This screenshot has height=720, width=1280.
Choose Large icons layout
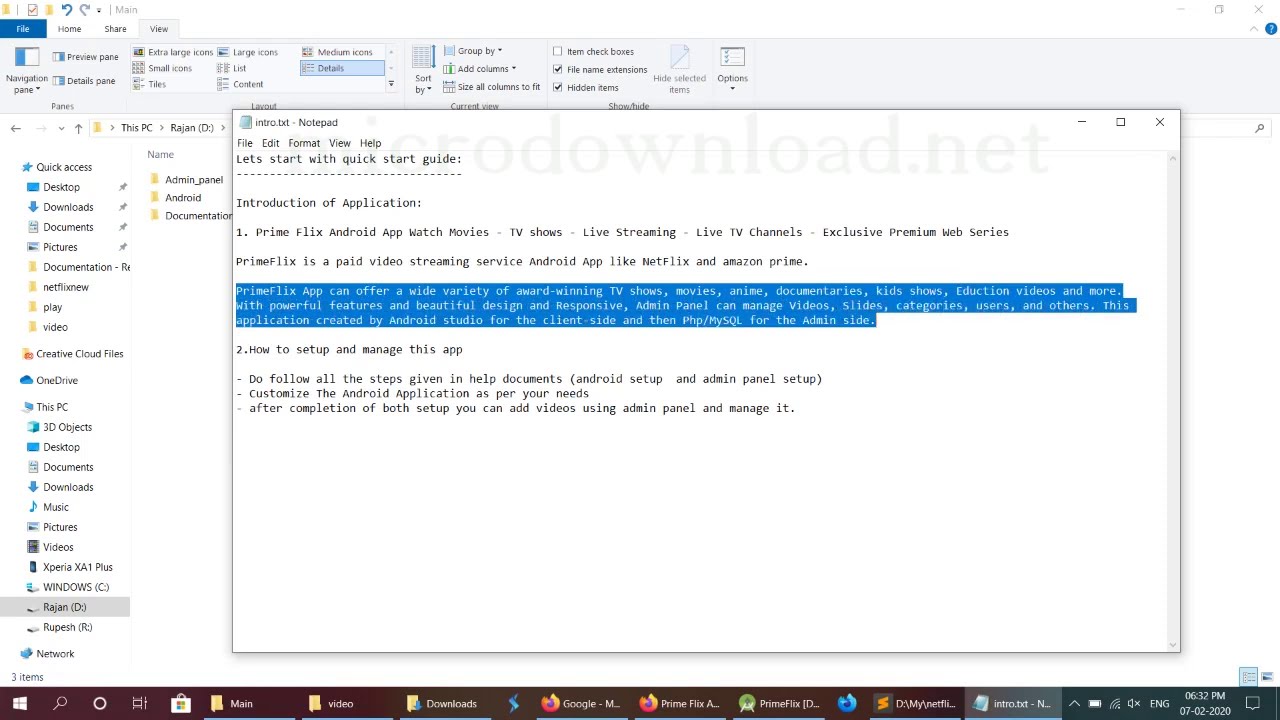click(247, 52)
